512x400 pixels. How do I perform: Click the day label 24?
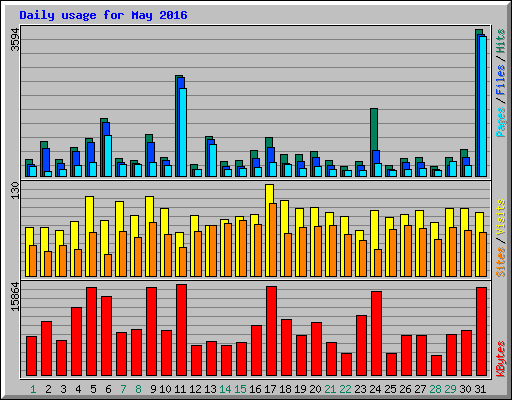375,389
